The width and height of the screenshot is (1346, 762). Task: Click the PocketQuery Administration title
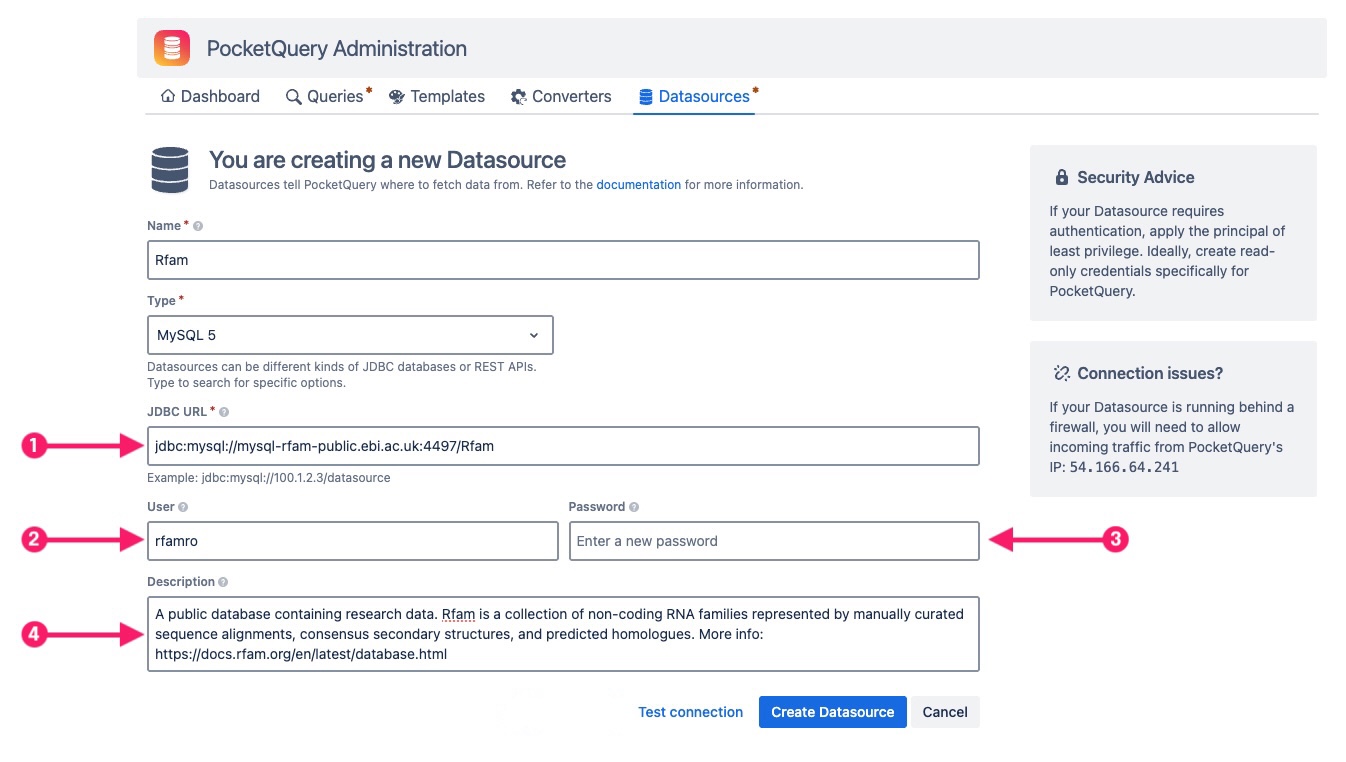[337, 48]
